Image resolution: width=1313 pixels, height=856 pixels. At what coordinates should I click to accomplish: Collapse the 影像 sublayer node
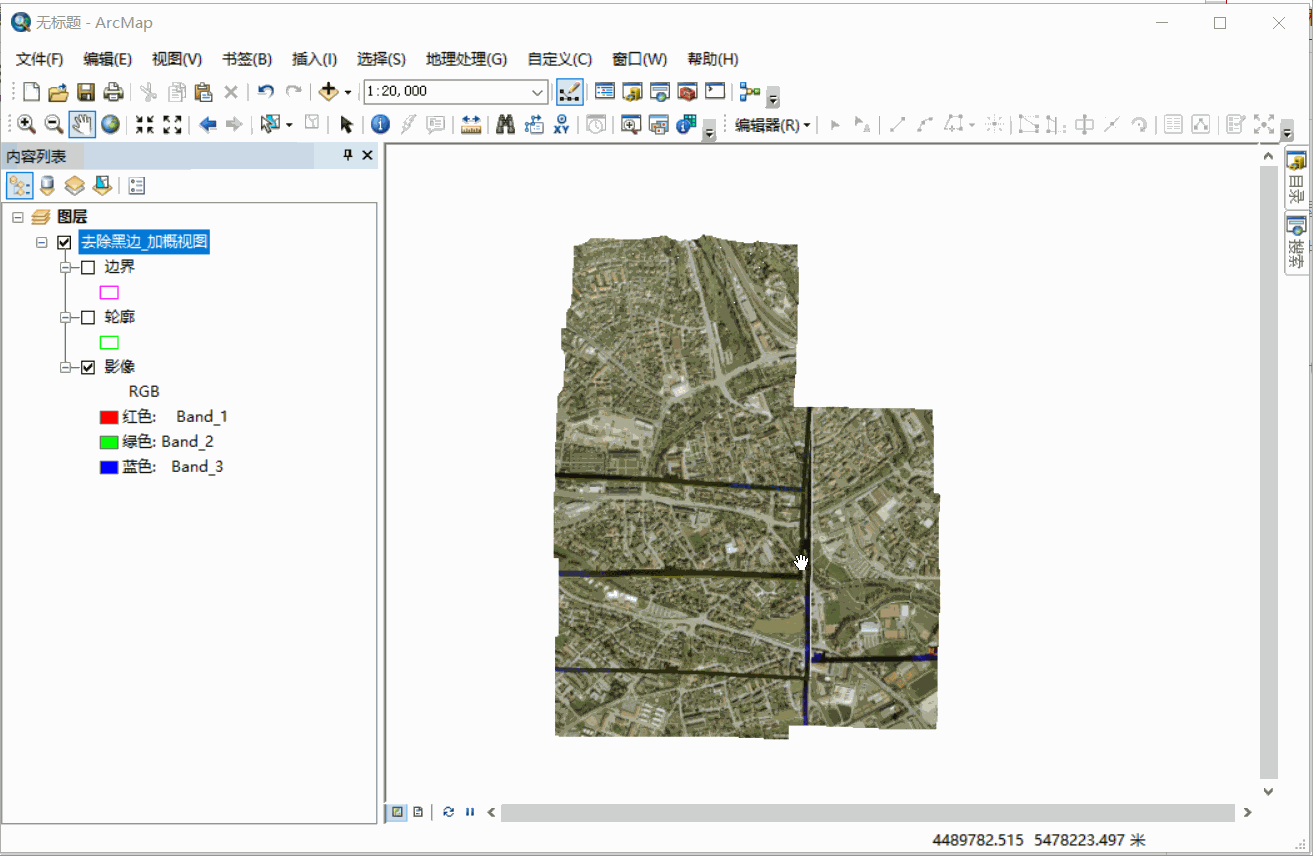point(65,367)
